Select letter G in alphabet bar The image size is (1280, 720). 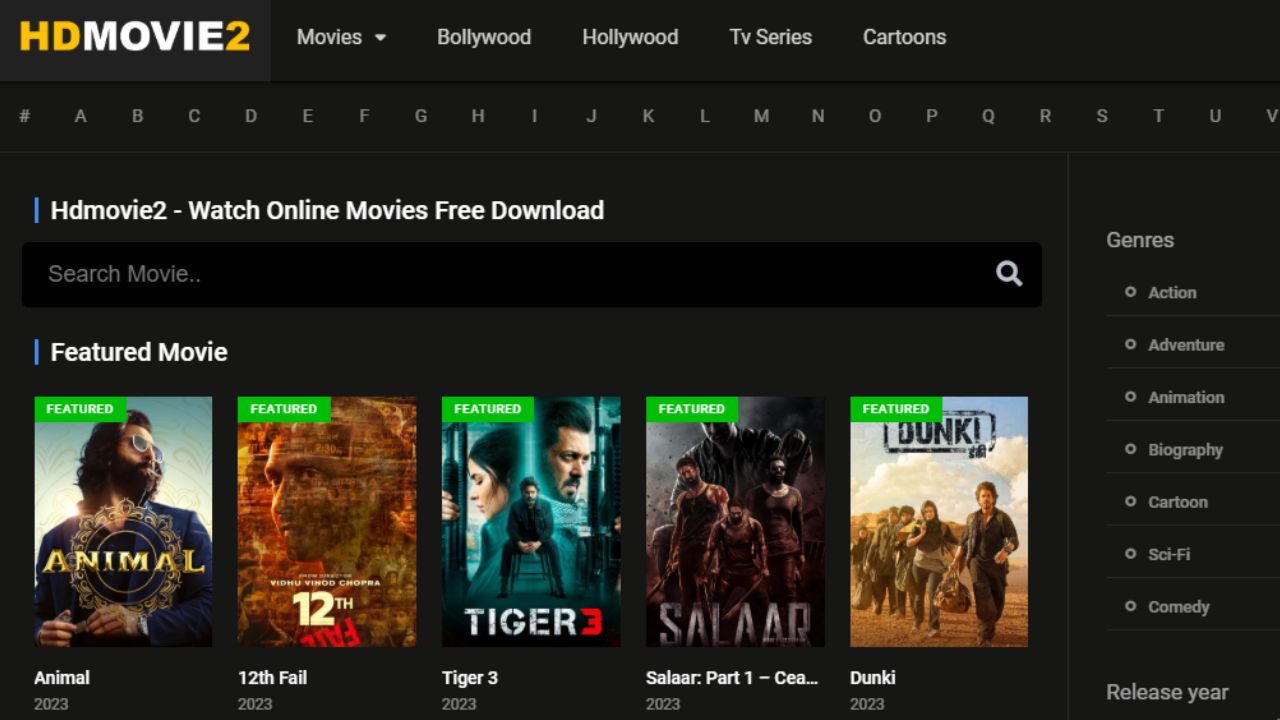421,116
